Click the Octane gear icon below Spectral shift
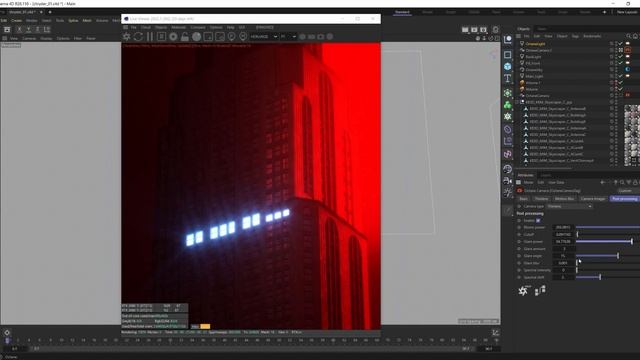The image size is (640, 360). coord(523,291)
